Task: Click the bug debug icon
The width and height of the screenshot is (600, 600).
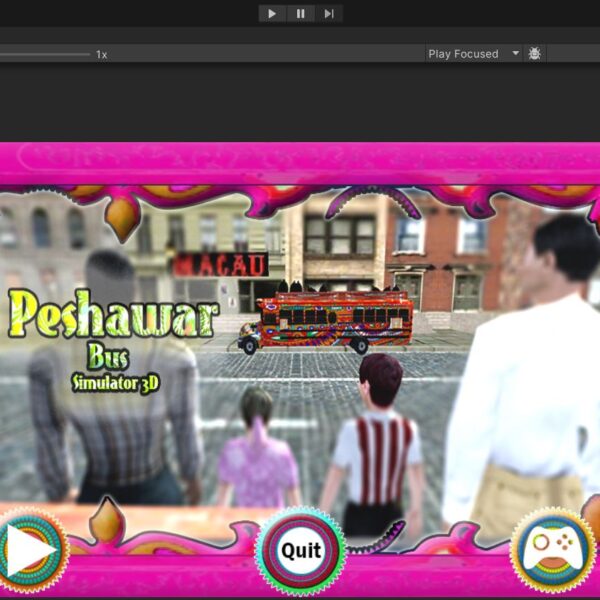Action: click(x=534, y=54)
